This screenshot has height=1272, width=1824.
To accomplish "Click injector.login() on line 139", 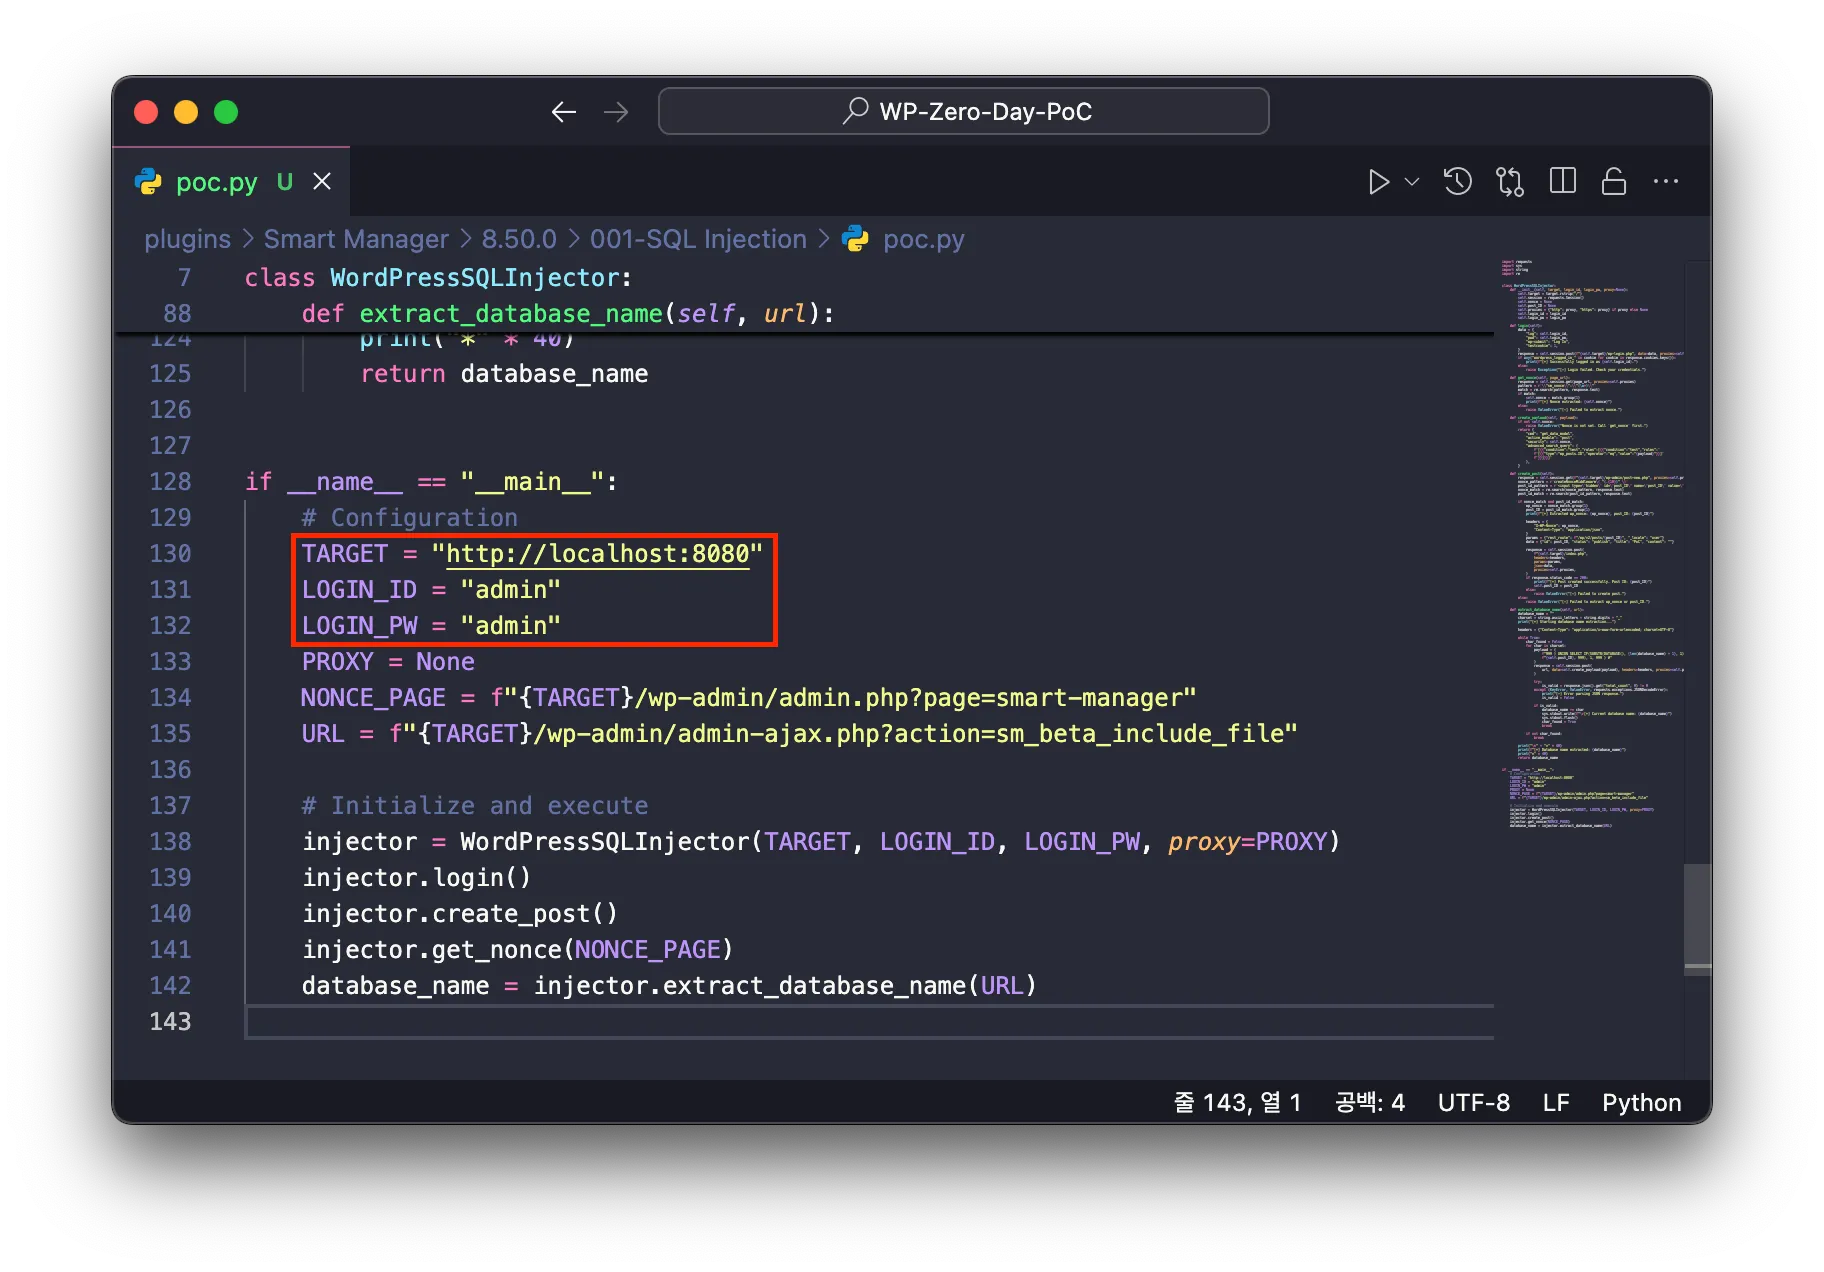I will coord(416,878).
